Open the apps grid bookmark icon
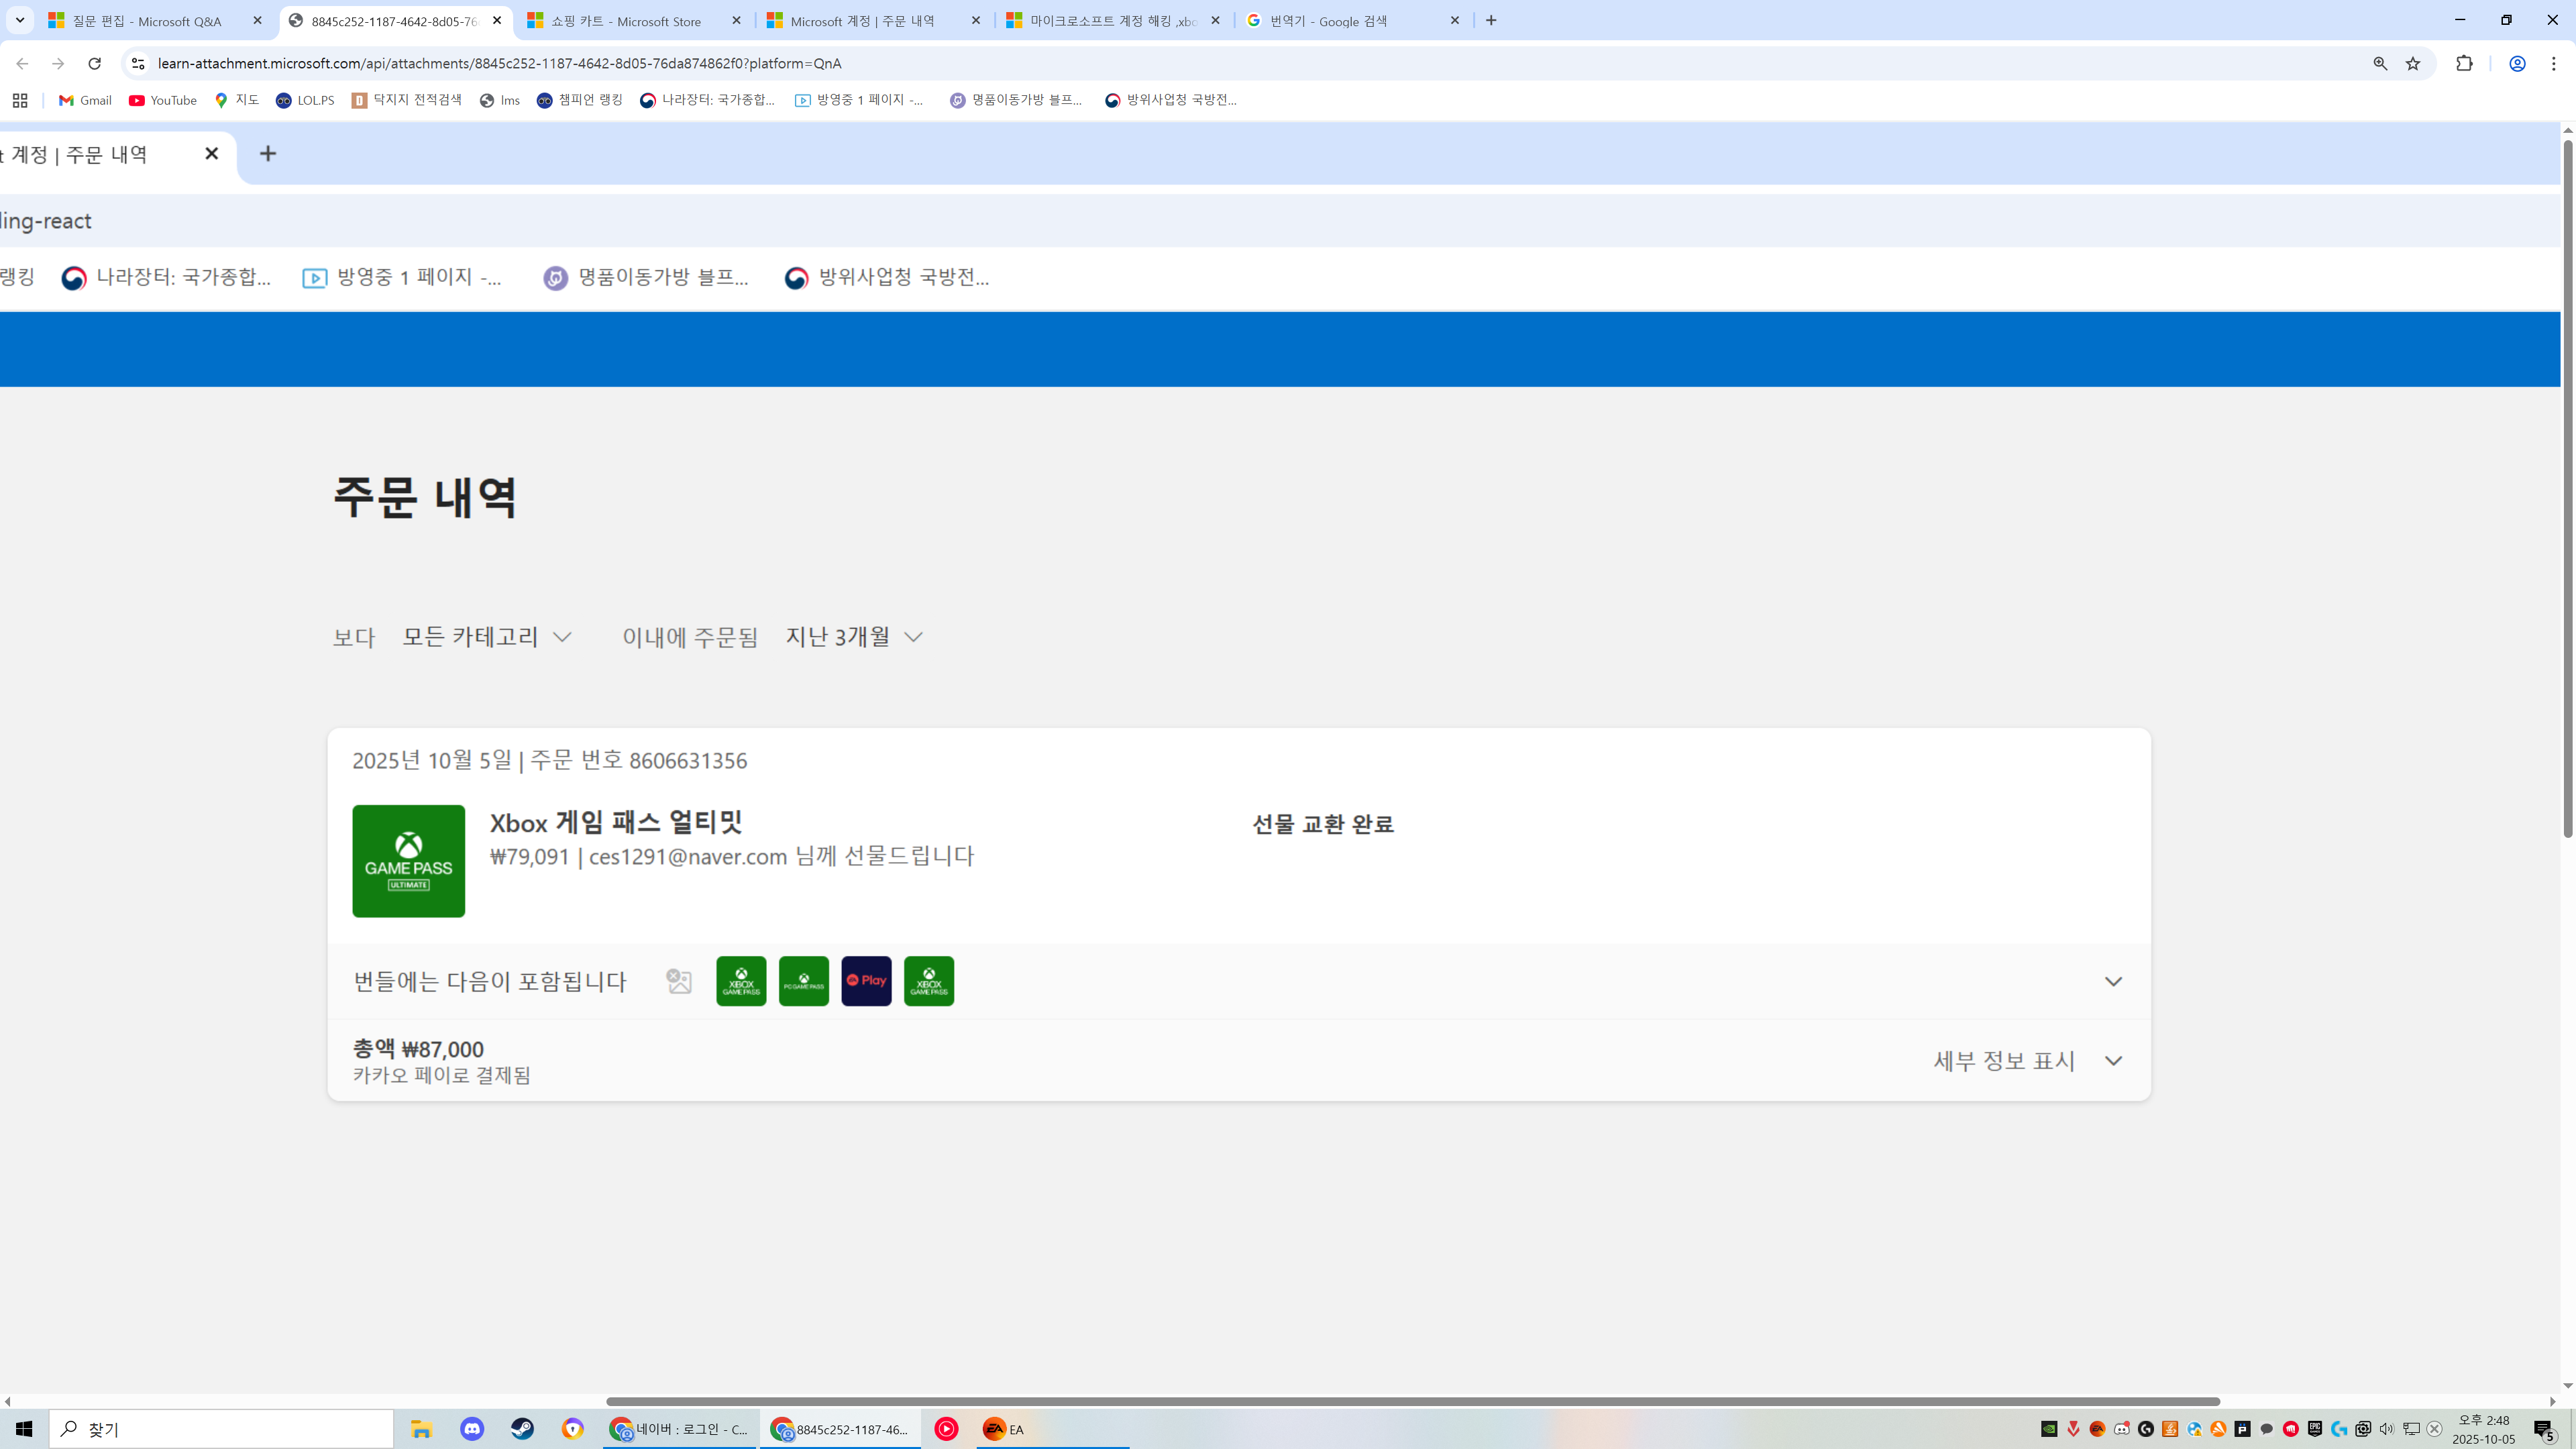This screenshot has height=1449, width=2576. 20,100
